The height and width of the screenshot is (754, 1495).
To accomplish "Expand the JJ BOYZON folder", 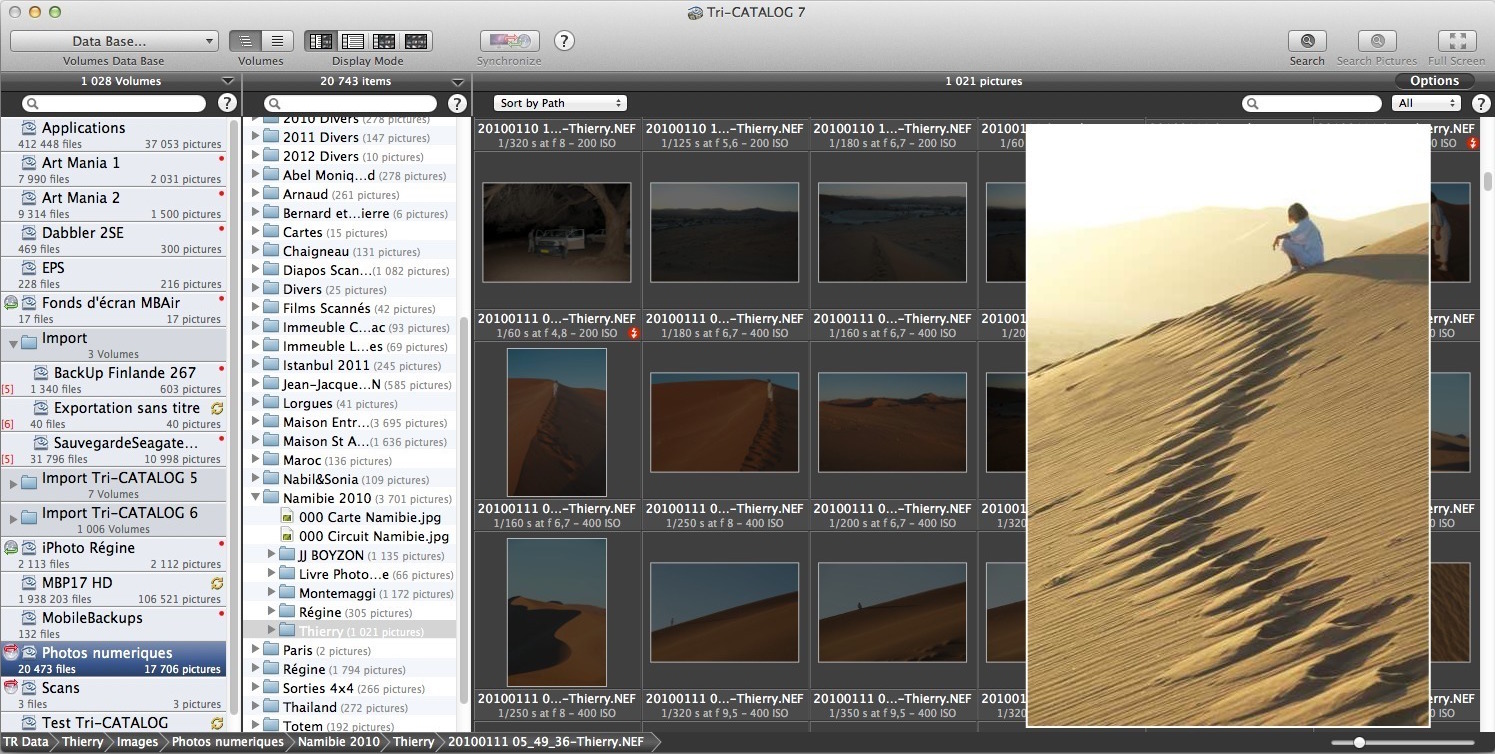I will (x=271, y=555).
